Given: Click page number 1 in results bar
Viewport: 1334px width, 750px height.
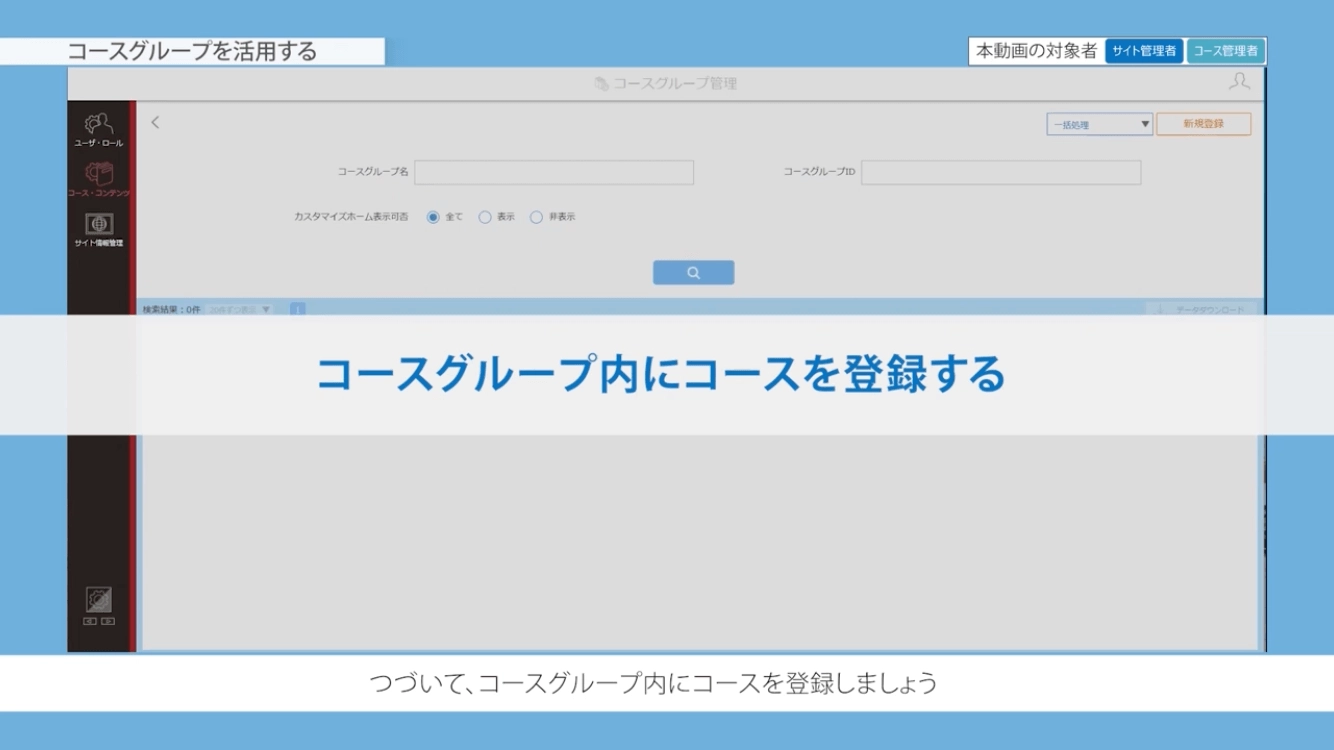Looking at the screenshot, I should (298, 310).
